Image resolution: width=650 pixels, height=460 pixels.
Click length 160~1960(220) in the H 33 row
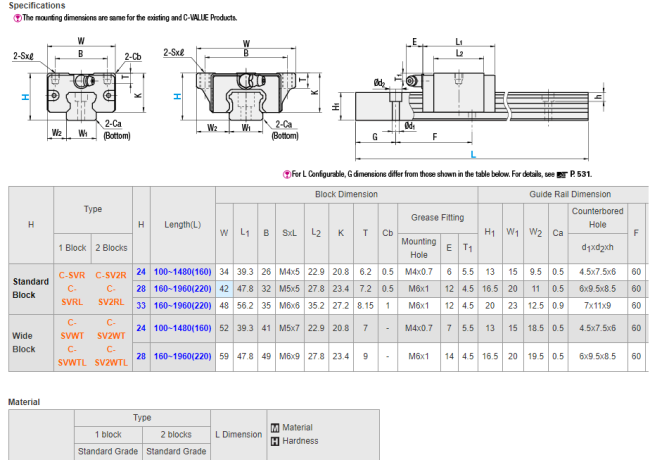(x=182, y=305)
